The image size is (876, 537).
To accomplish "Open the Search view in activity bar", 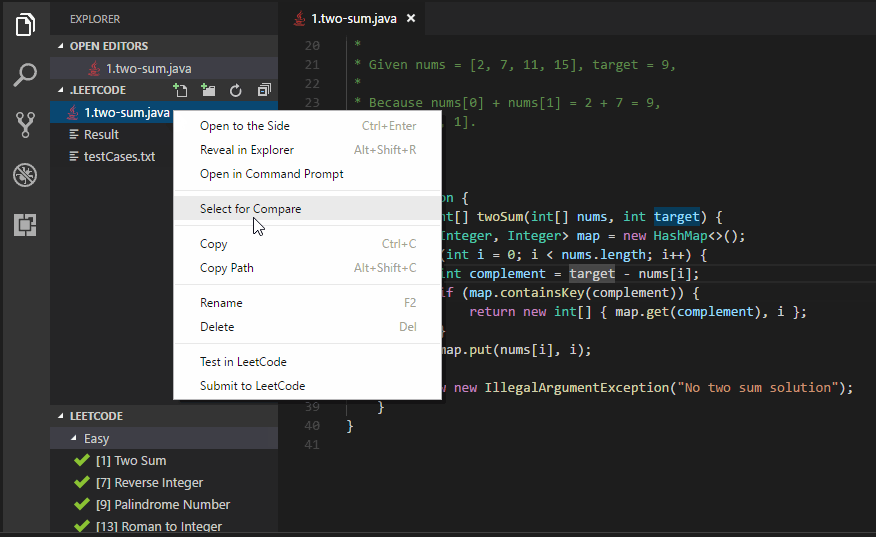I will [x=25, y=74].
